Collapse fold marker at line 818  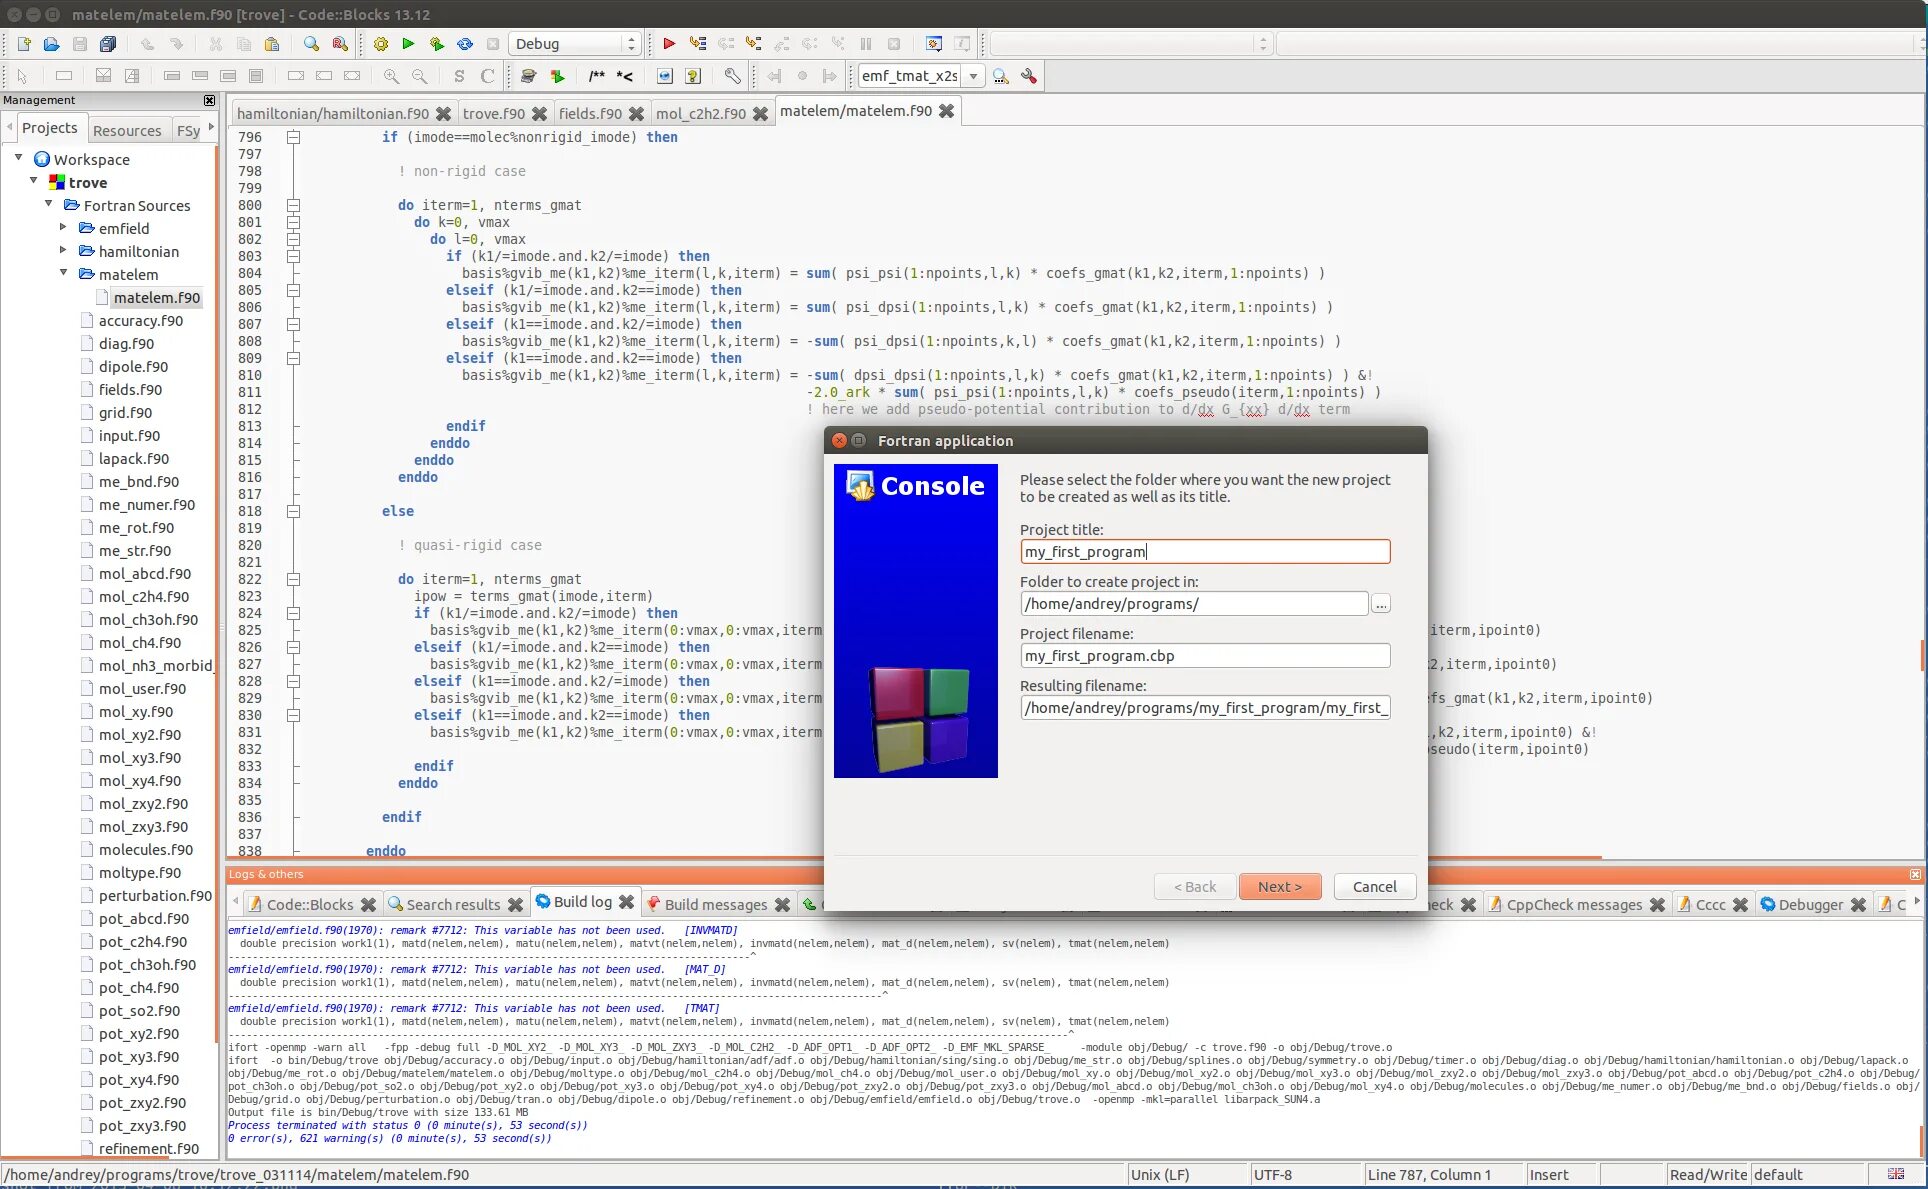coord(294,511)
